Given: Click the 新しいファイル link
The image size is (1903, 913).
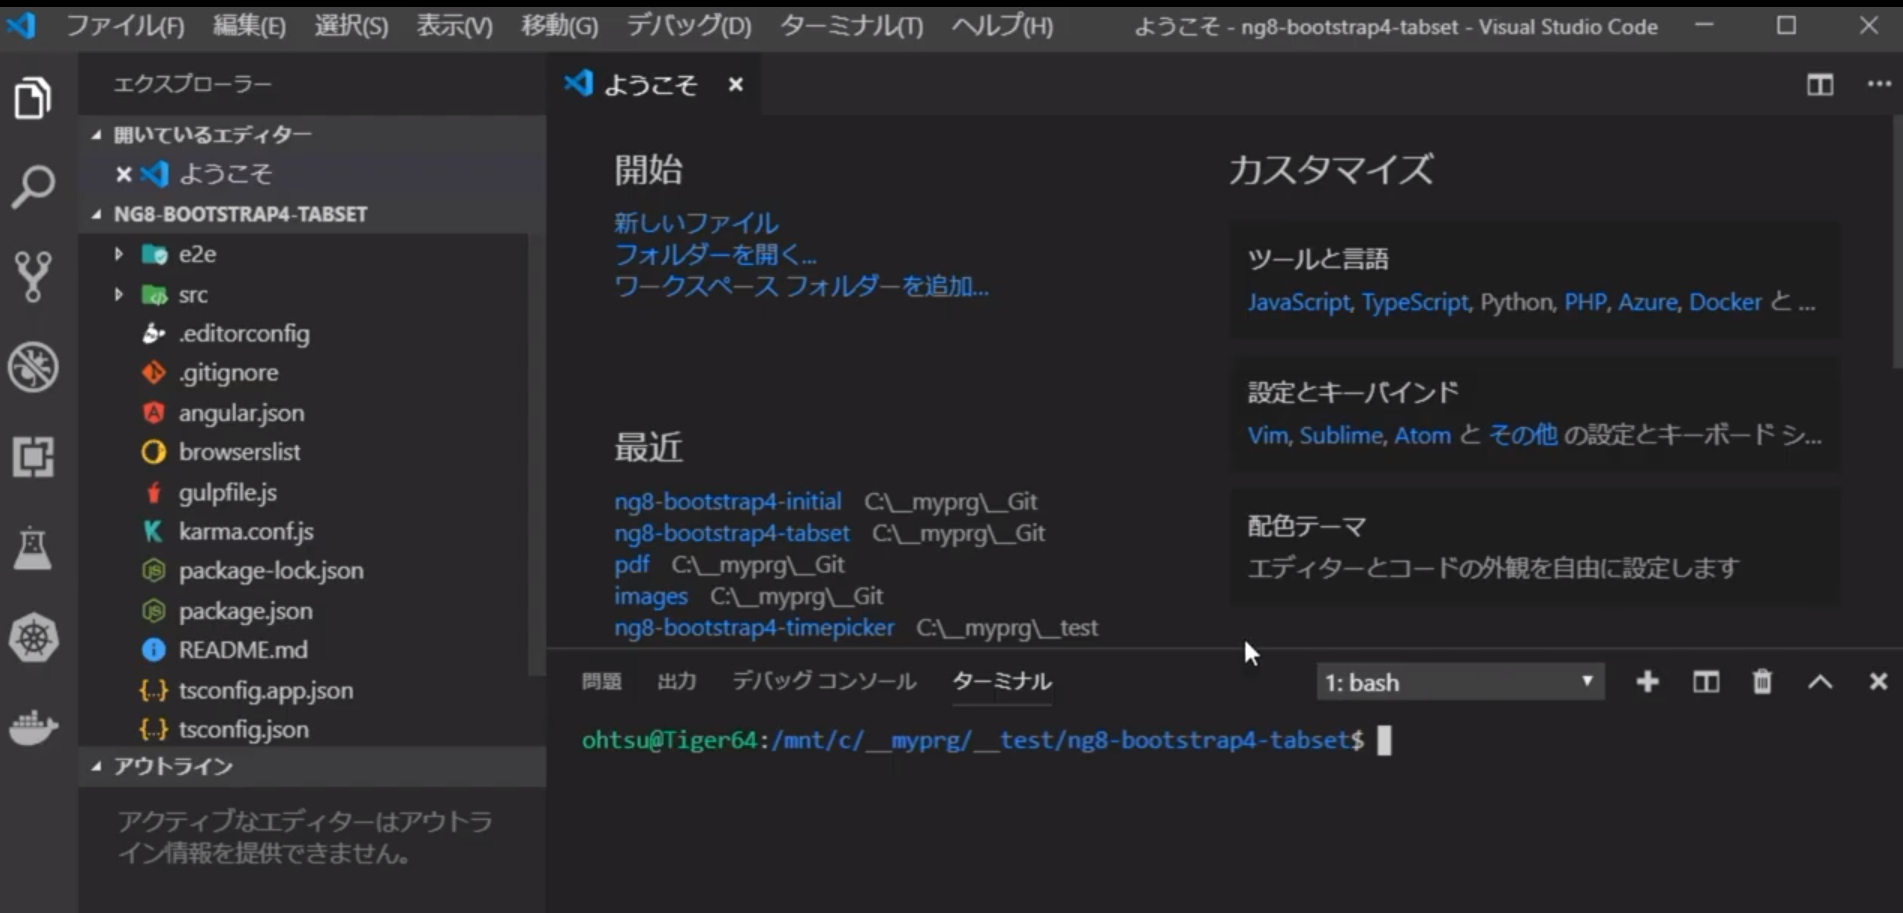Looking at the screenshot, I should [696, 223].
